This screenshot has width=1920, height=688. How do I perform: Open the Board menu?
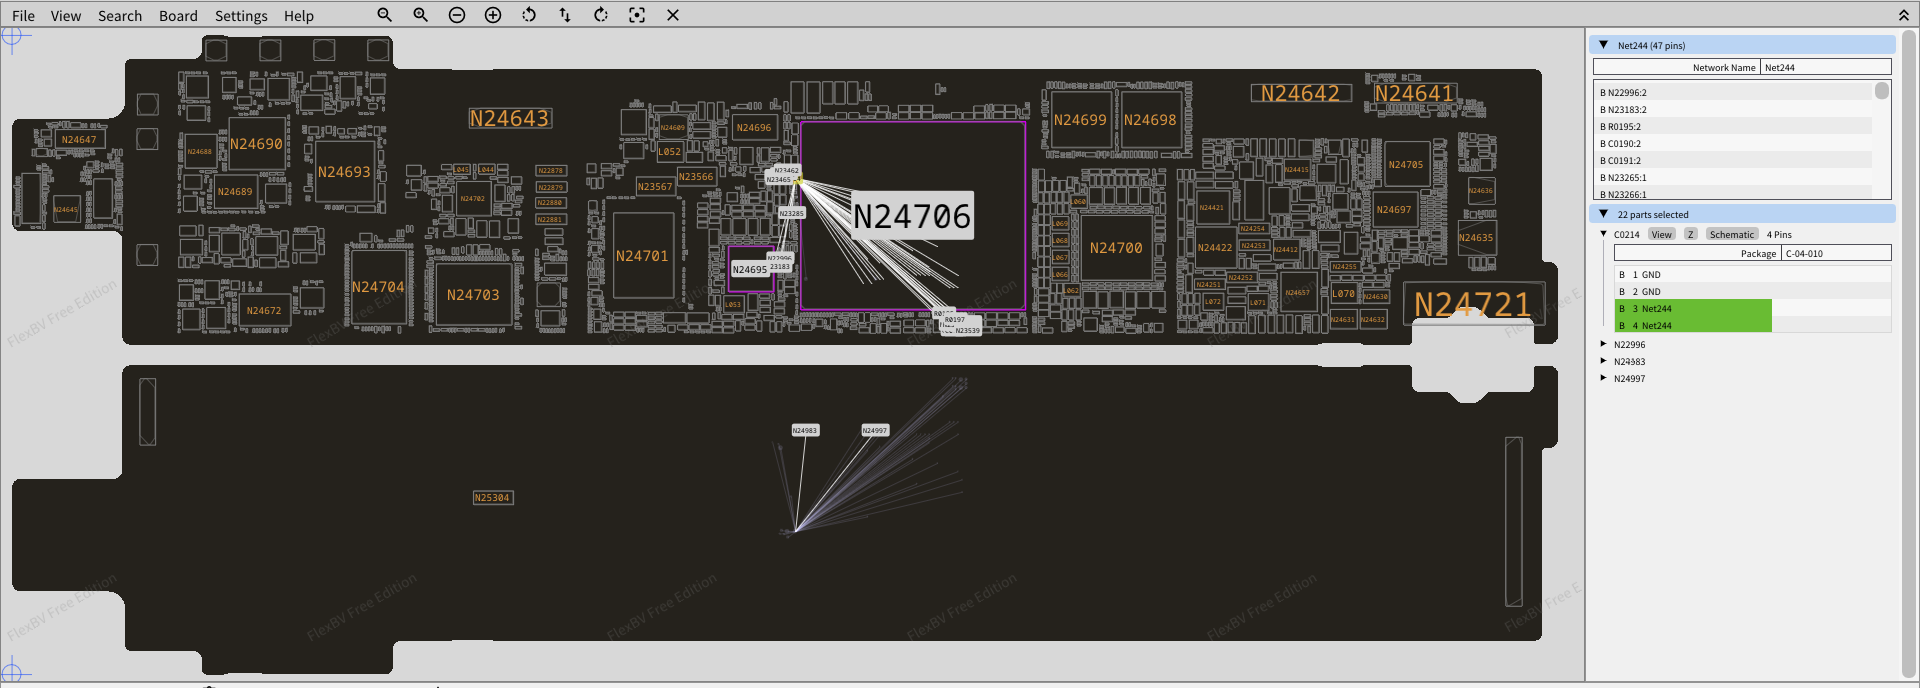(x=178, y=16)
